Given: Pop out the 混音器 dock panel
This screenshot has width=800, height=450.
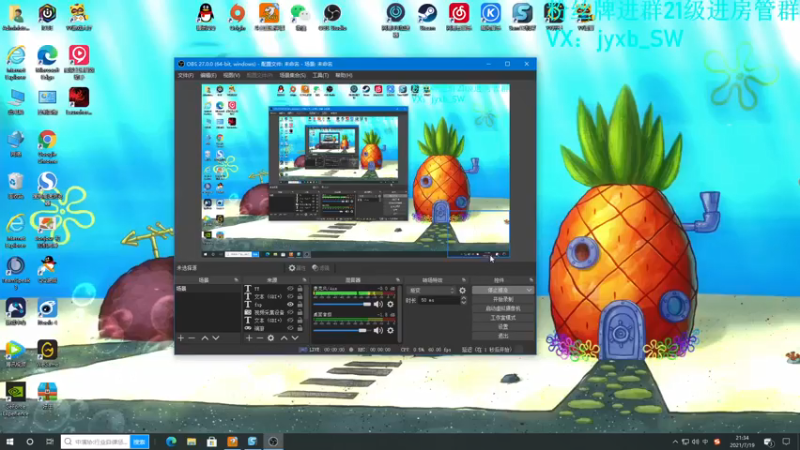Looking at the screenshot, I should pos(398,280).
